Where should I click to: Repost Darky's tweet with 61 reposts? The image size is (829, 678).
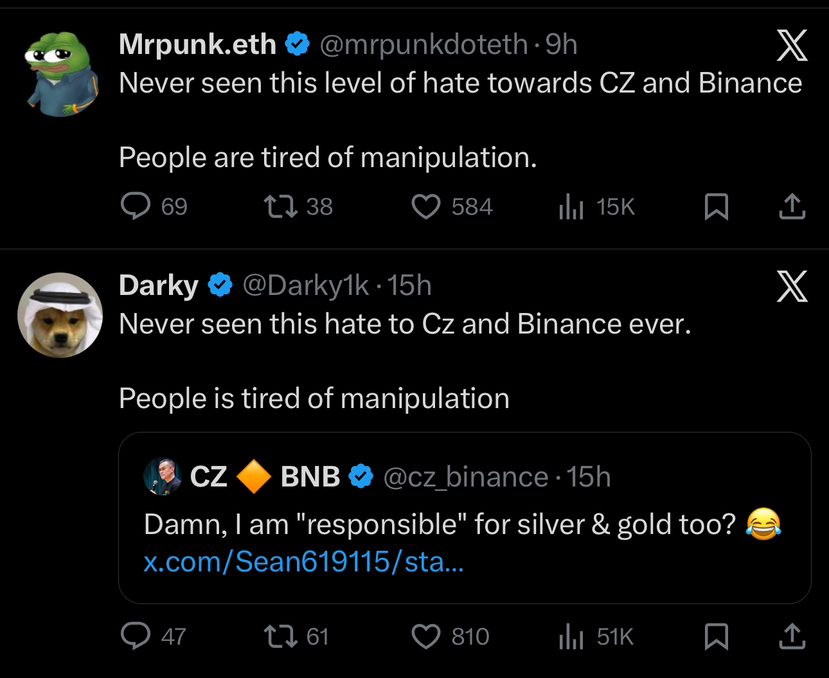[x=275, y=636]
